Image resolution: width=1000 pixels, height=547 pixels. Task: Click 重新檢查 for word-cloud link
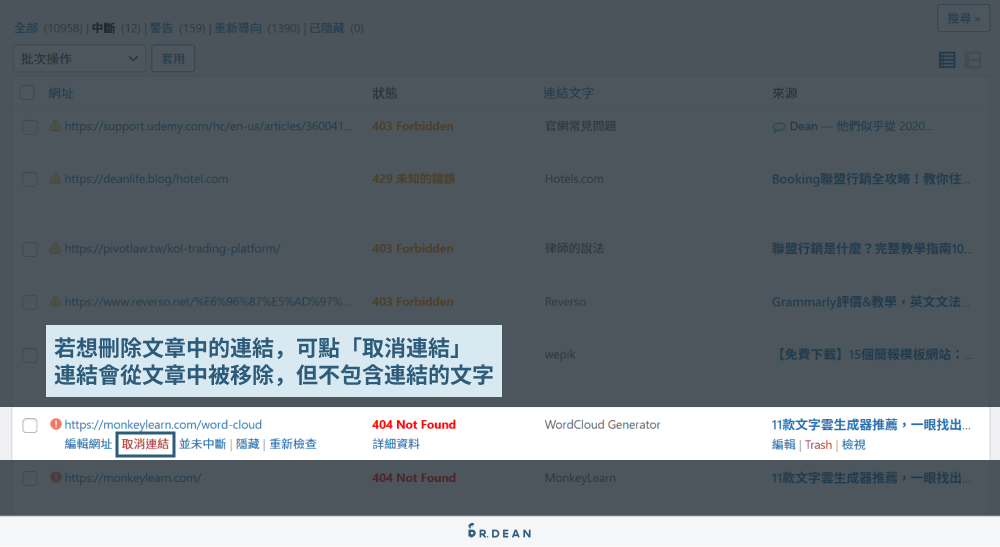pyautogui.click(x=293, y=444)
